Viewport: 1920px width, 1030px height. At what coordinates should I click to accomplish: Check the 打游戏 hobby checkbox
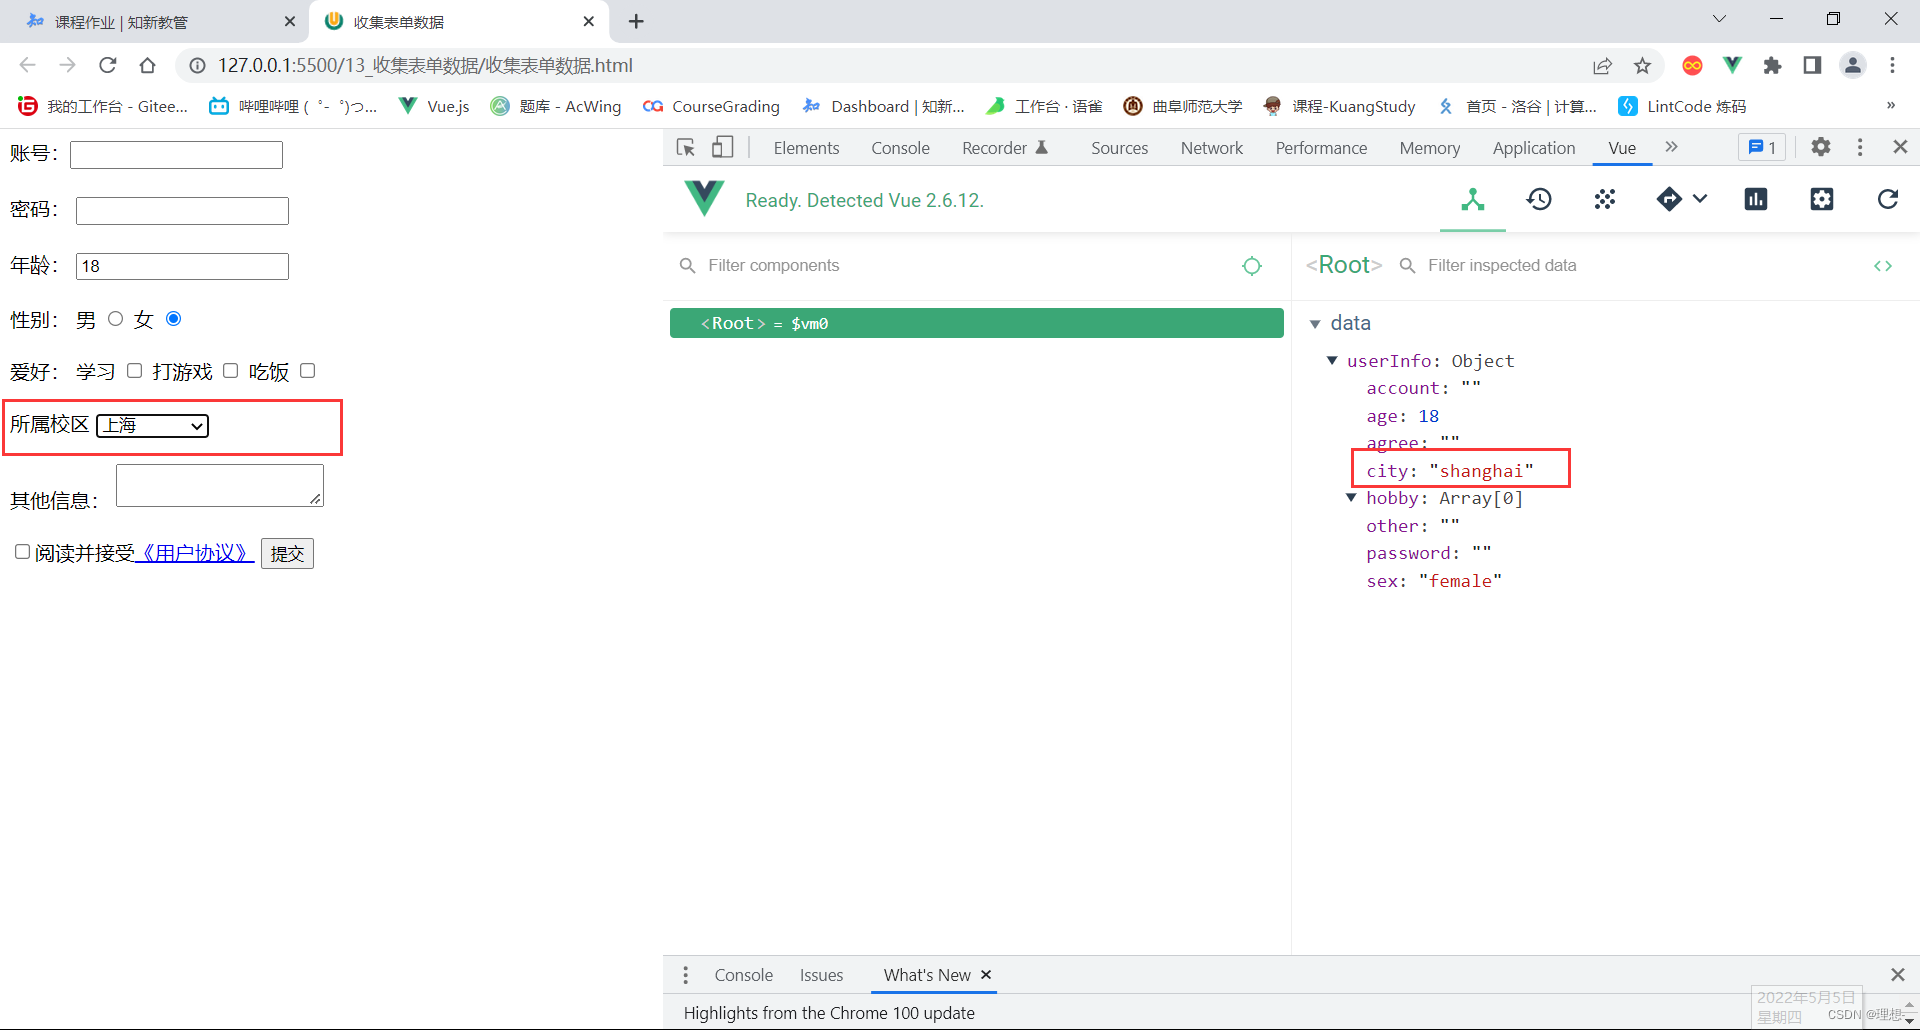pyautogui.click(x=231, y=371)
